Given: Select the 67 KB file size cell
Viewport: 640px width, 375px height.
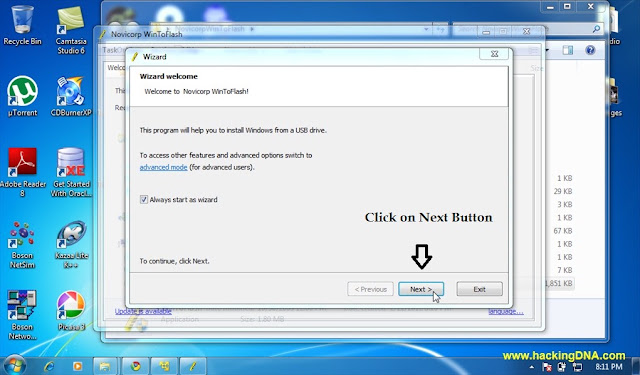Looking at the screenshot, I should [562, 231].
